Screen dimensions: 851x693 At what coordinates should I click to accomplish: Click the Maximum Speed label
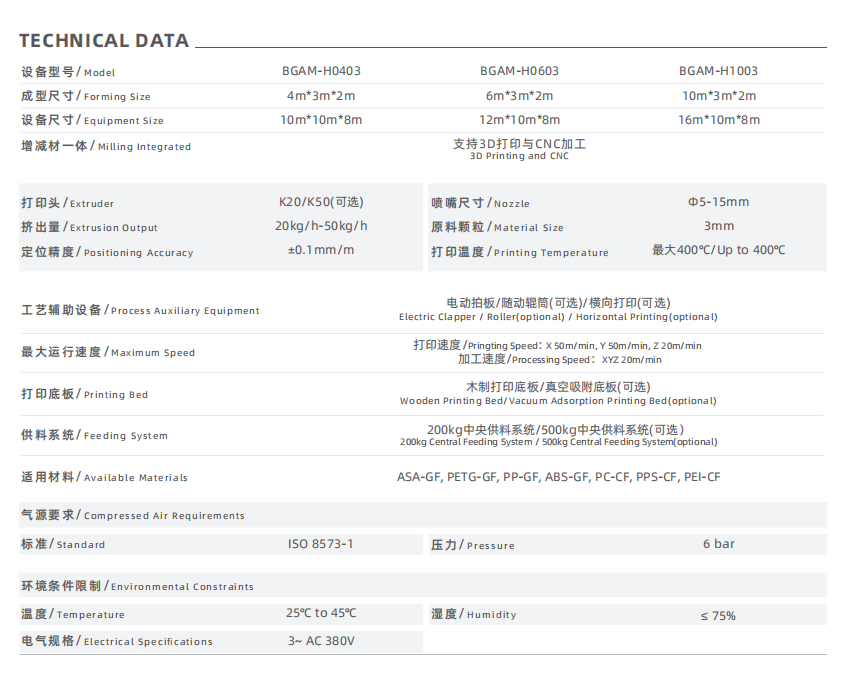(x=108, y=352)
